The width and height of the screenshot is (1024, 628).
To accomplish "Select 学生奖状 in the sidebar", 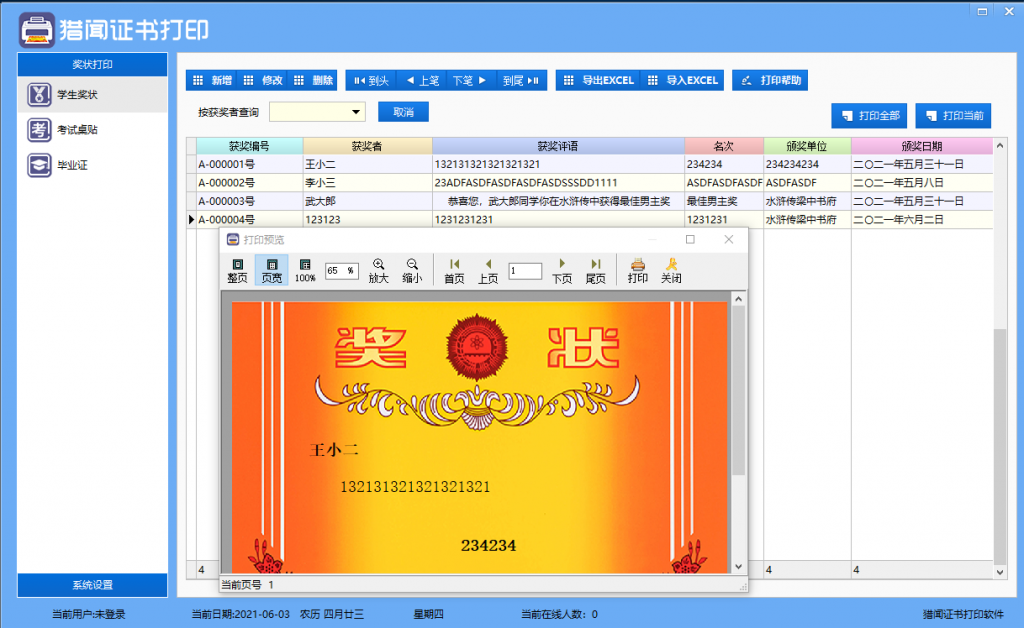I will coord(77,96).
